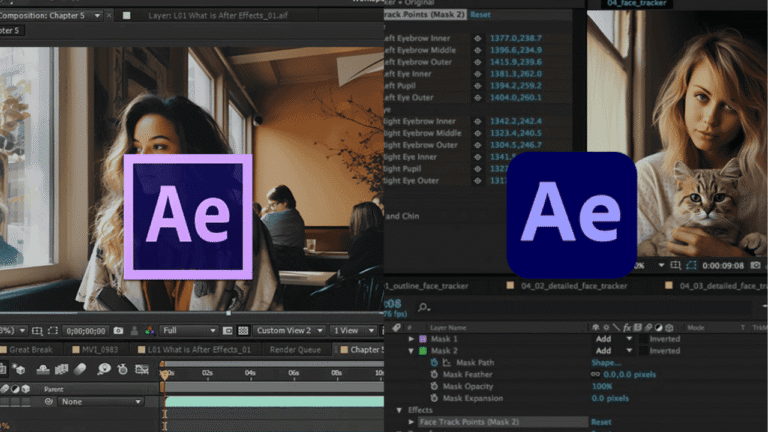Click the orange current time indicator at 00s
This screenshot has width=768, height=432.
point(165,374)
